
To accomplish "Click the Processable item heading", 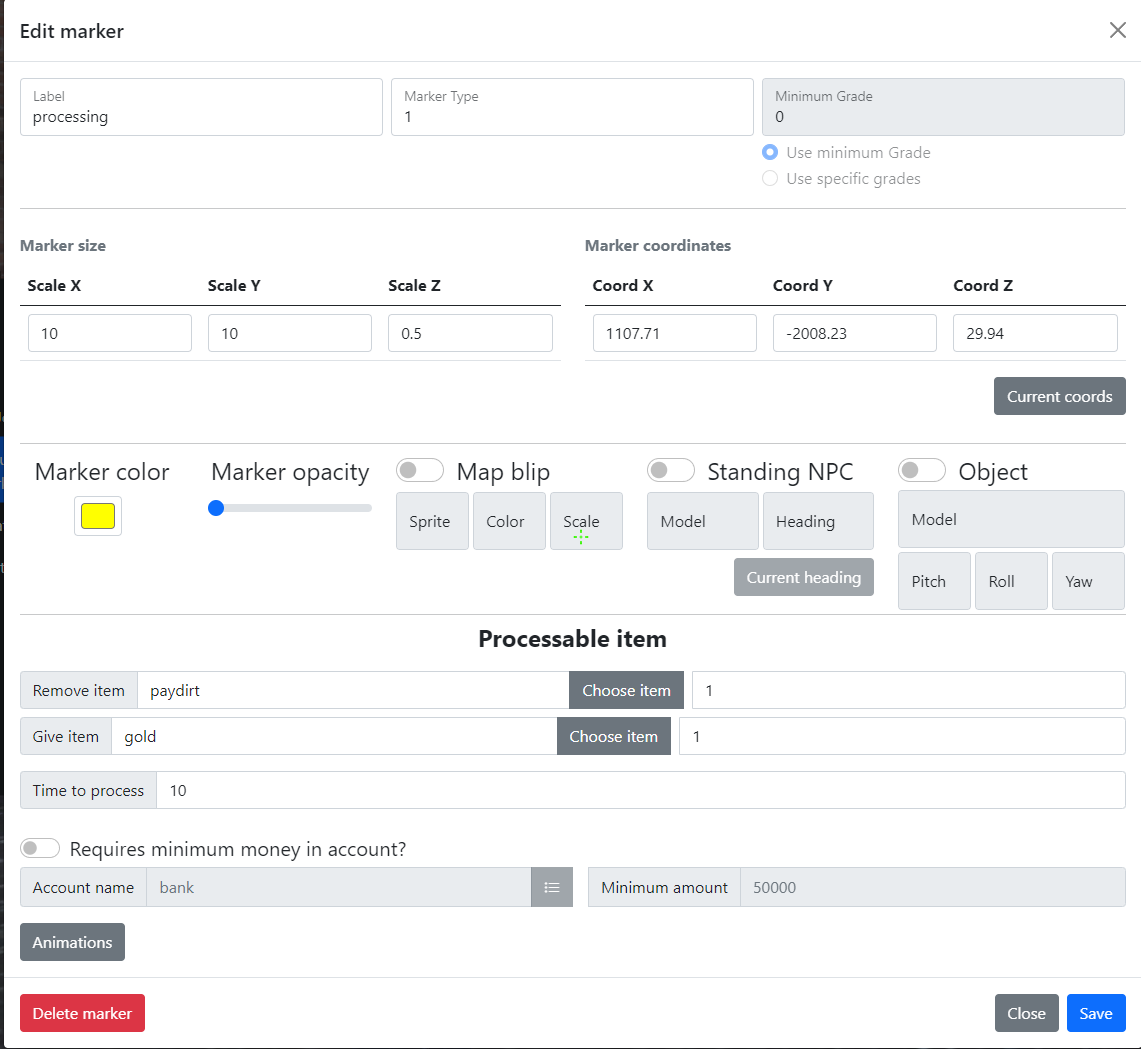I will [572, 639].
